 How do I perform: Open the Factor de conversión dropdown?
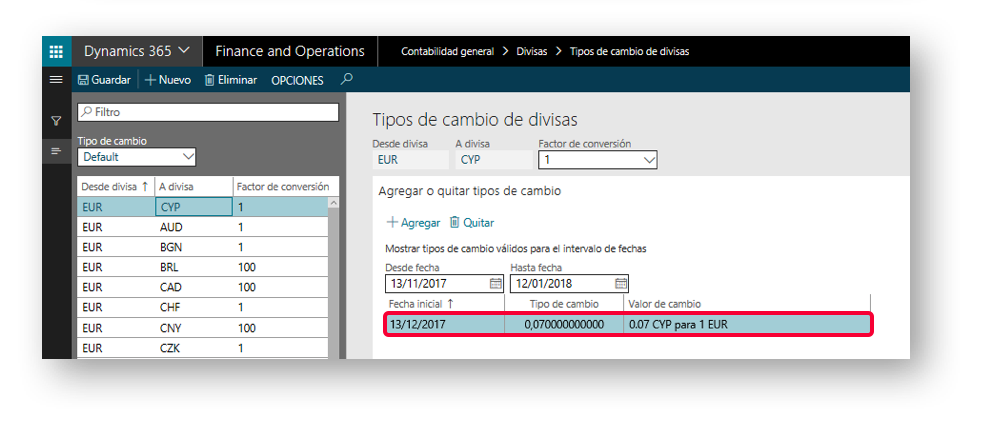click(598, 160)
